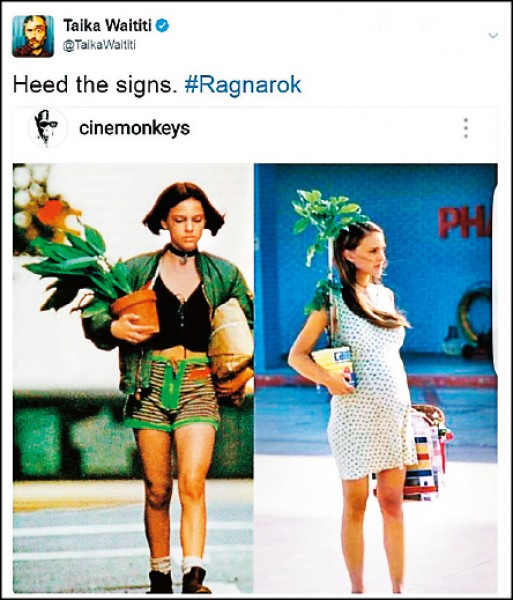The height and width of the screenshot is (600, 513).
Task: Click the black boots in left photo
Action: pos(179,581)
